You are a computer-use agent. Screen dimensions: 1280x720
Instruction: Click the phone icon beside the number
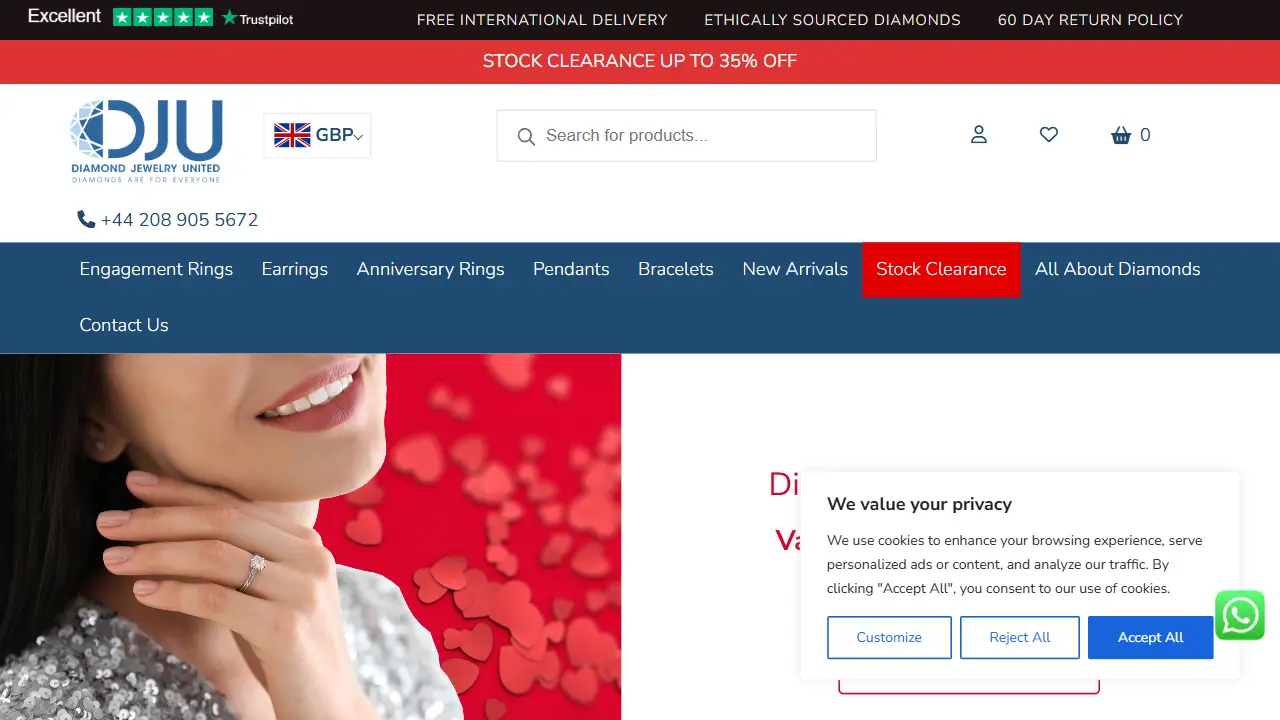(x=87, y=219)
